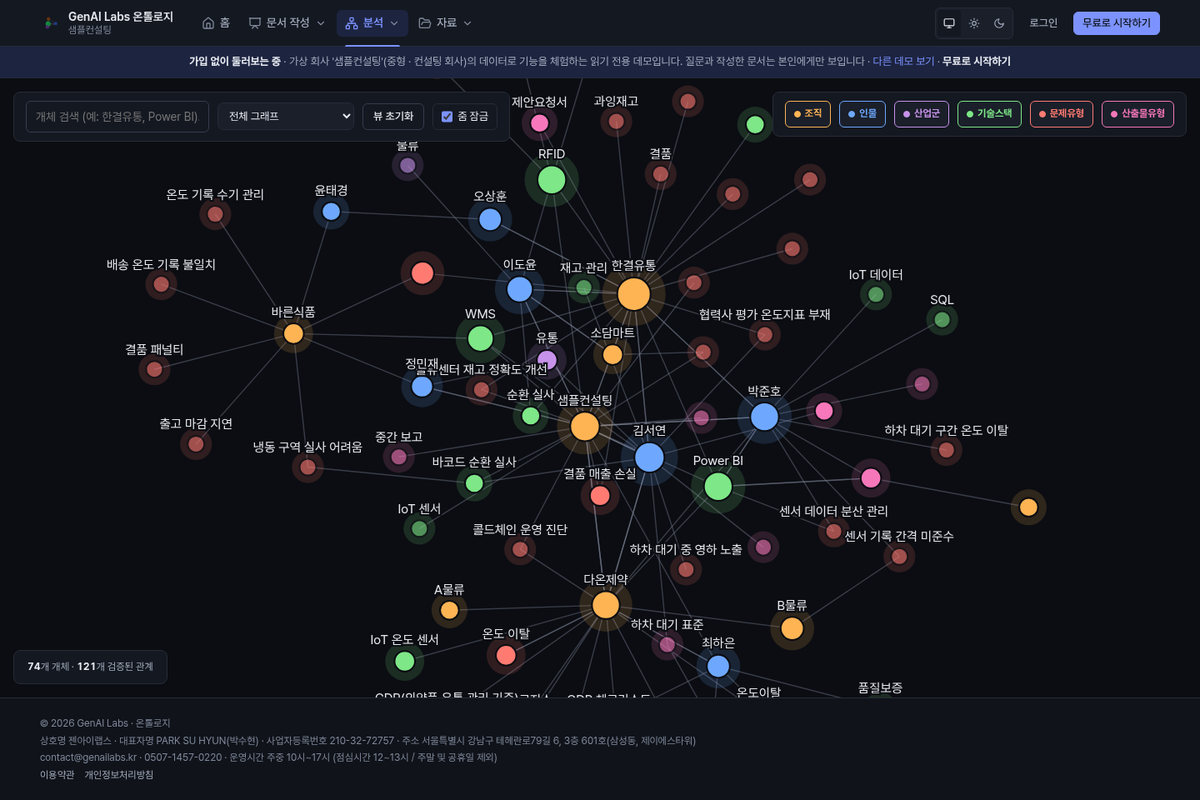Viewport: 1200px width, 800px height.
Task: Go to the 홈 menu item
Action: pyautogui.click(x=216, y=23)
